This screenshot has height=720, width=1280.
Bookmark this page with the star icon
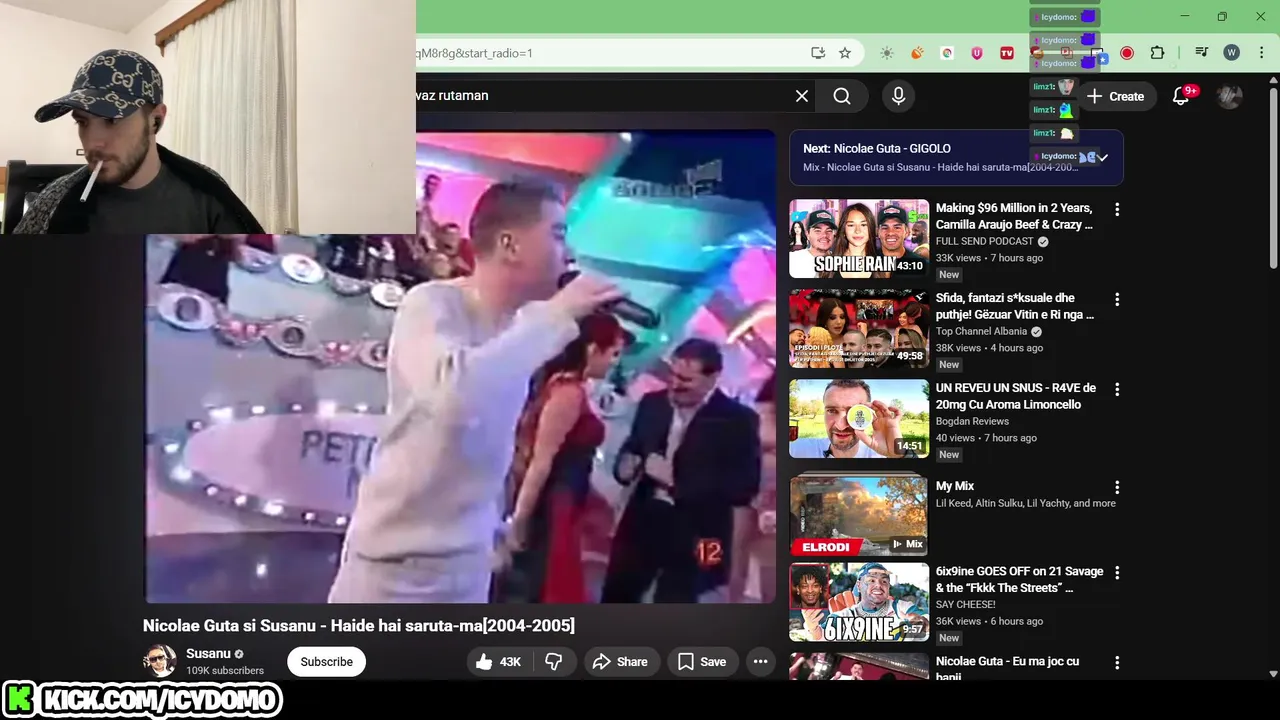click(x=845, y=53)
